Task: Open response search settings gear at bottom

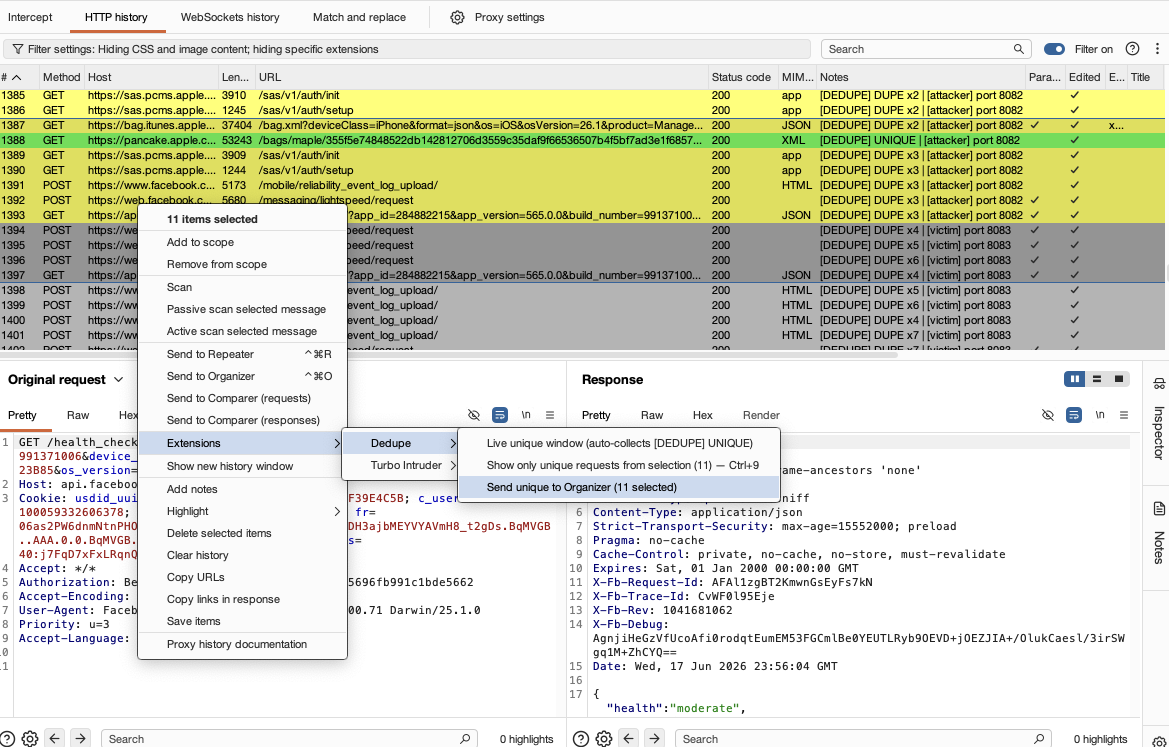Action: [604, 739]
